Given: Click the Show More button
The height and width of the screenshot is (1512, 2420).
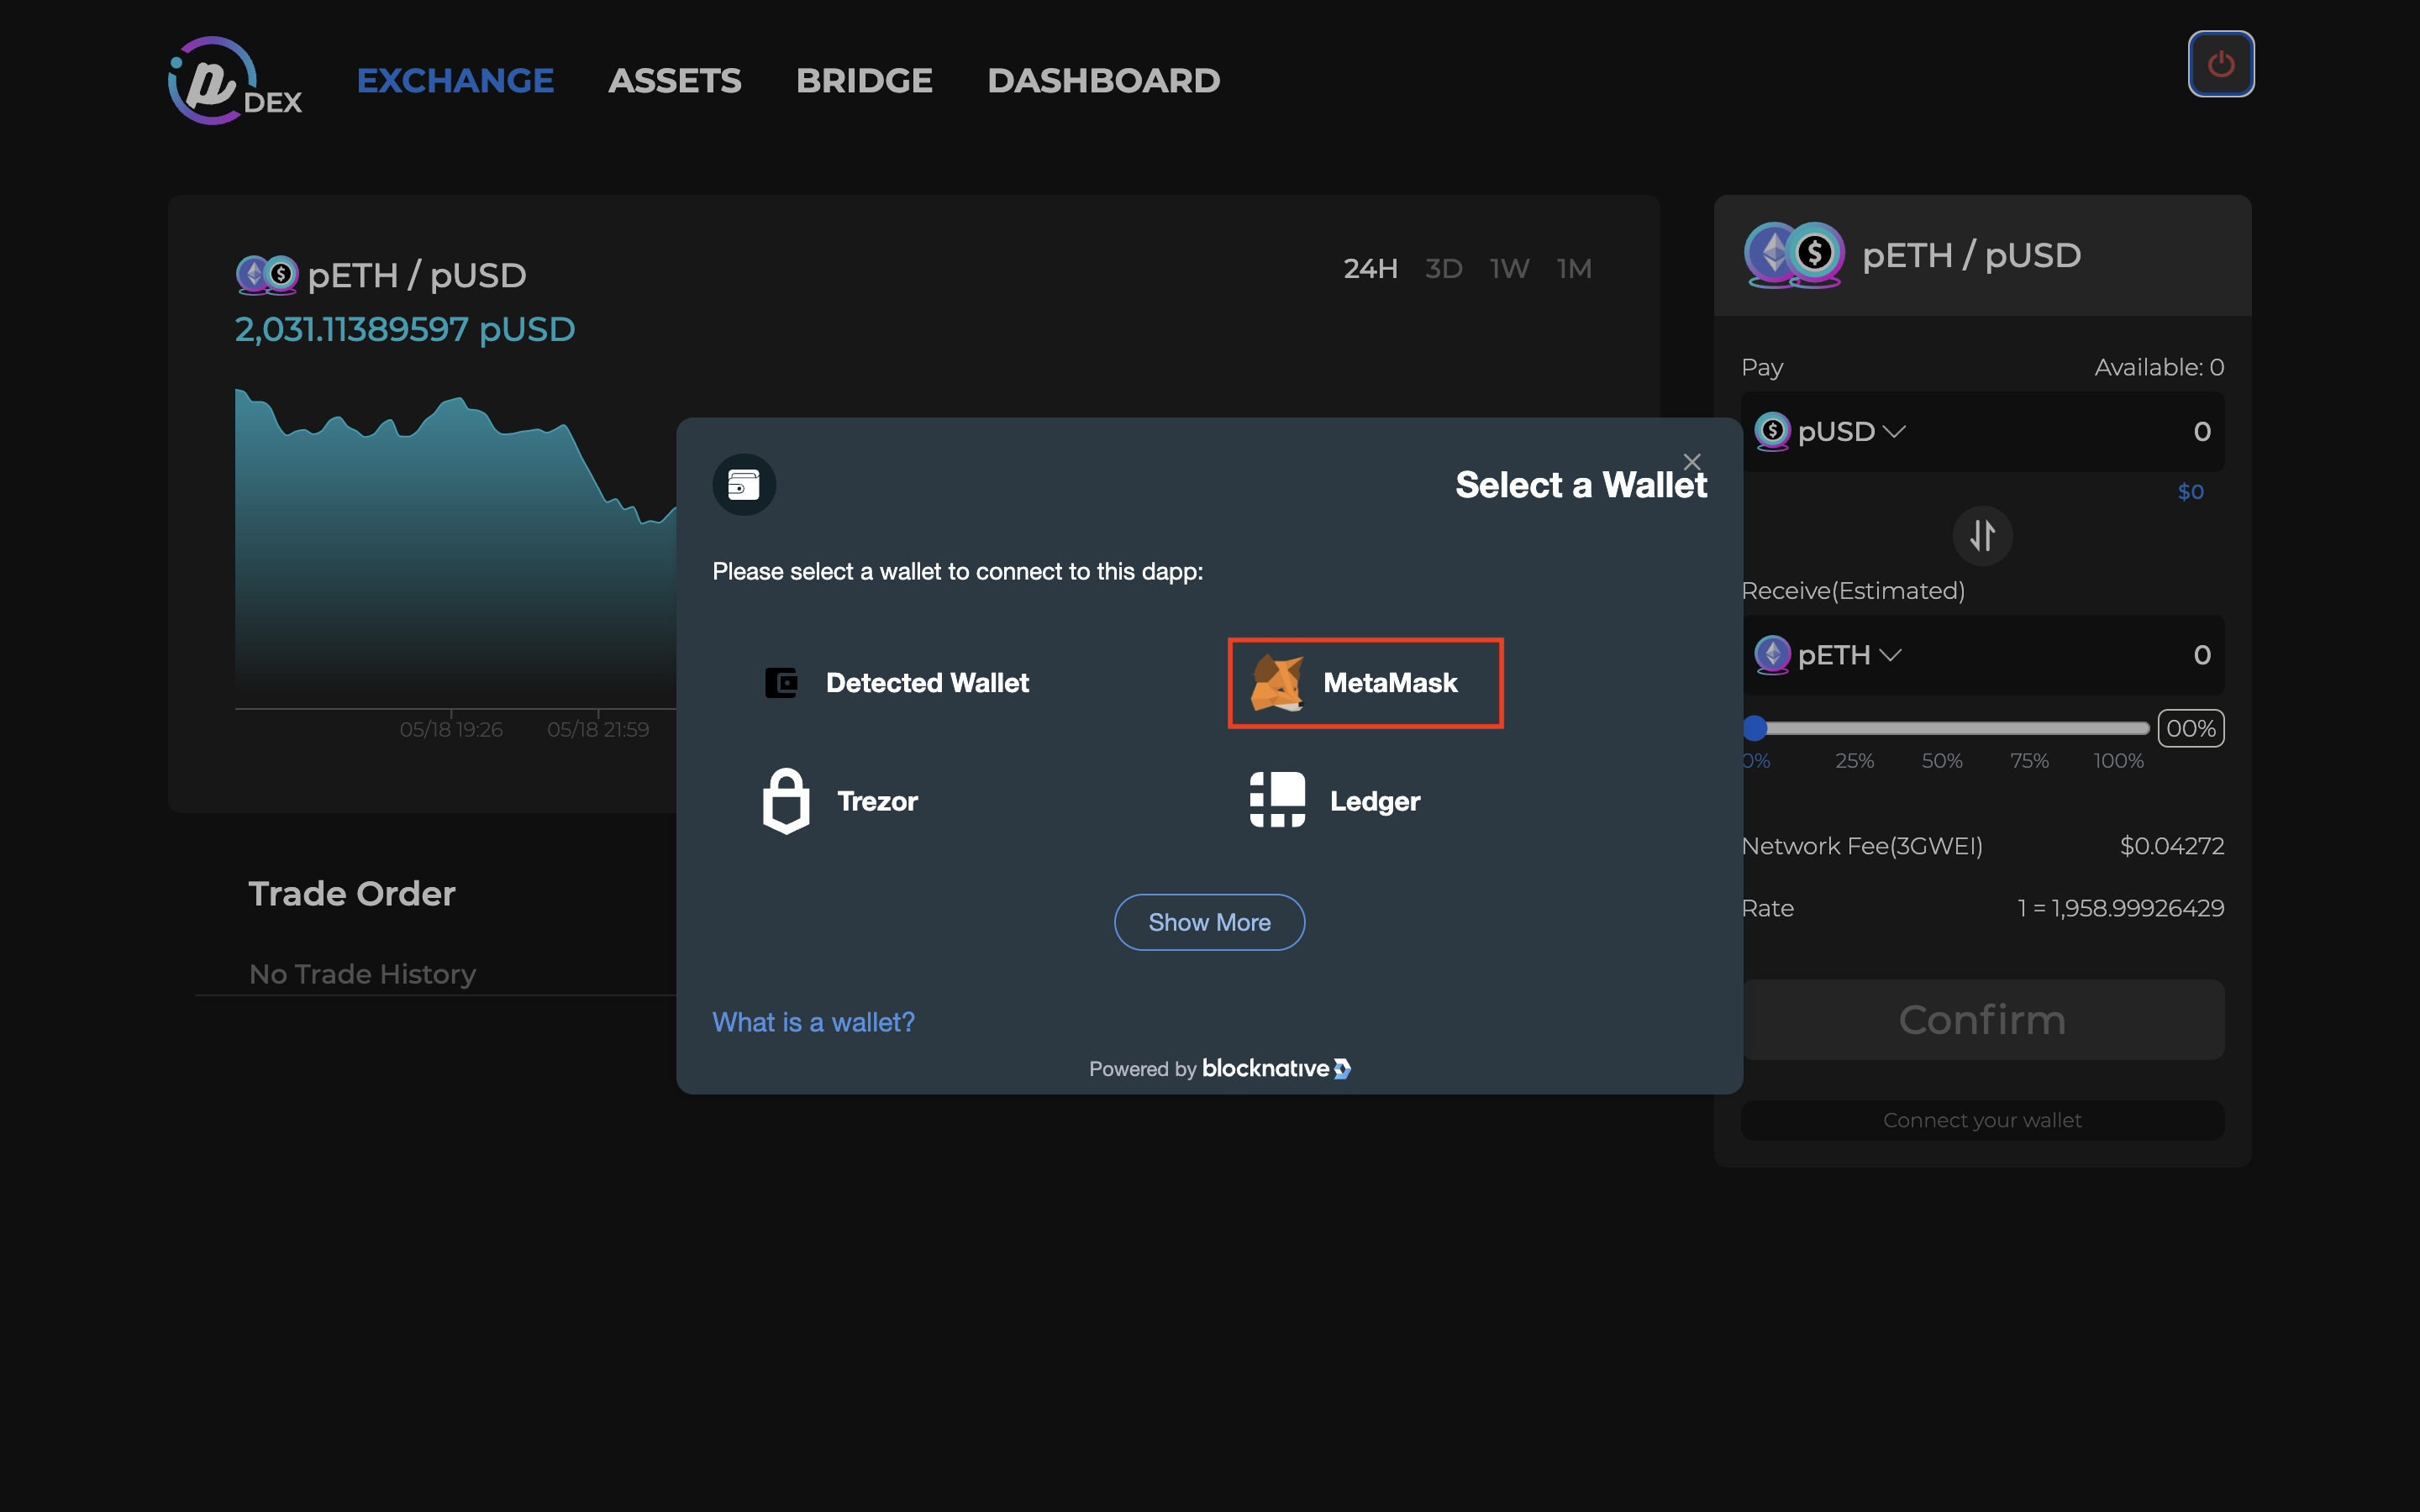Looking at the screenshot, I should pos(1209,922).
